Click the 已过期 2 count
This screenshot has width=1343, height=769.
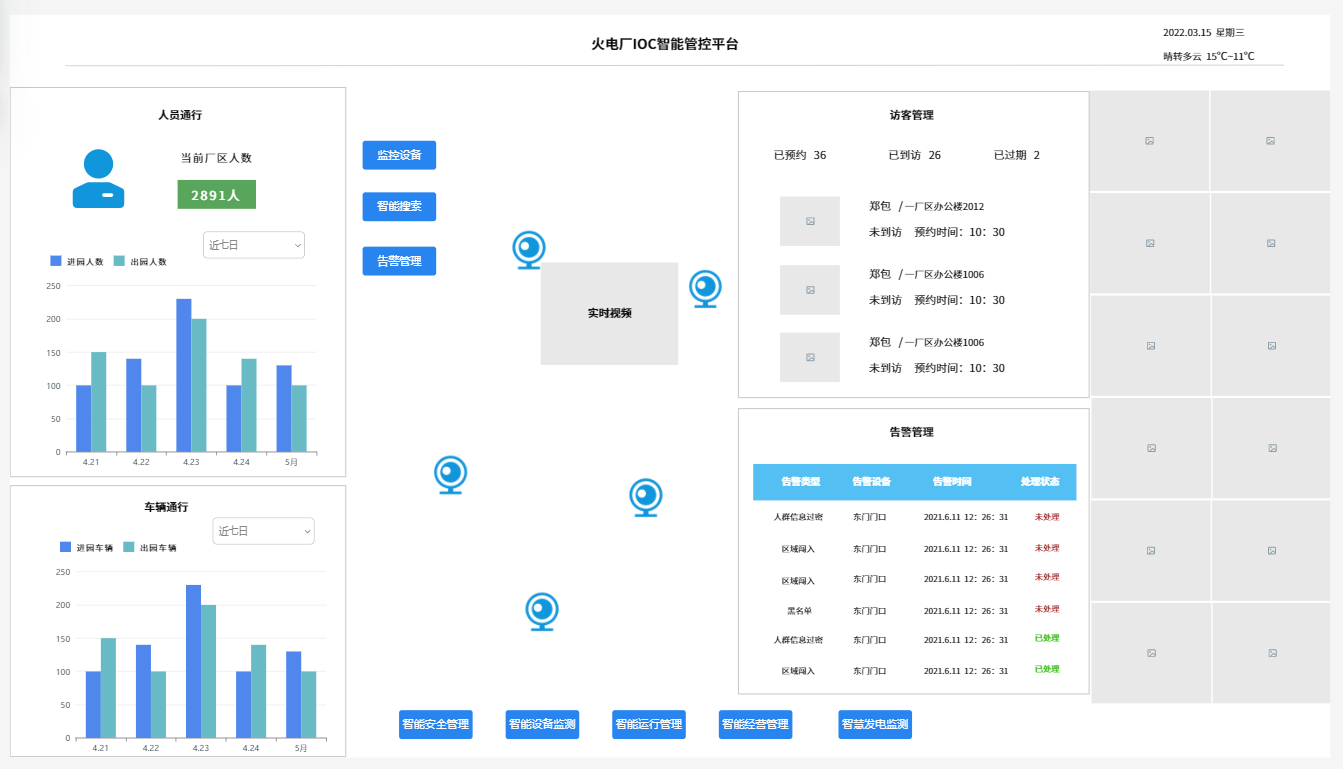[1016, 155]
